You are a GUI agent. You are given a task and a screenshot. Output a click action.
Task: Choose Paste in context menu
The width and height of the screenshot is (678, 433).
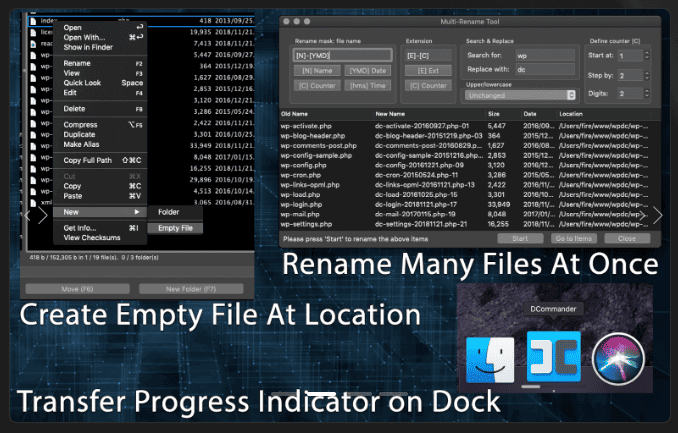tap(100, 196)
